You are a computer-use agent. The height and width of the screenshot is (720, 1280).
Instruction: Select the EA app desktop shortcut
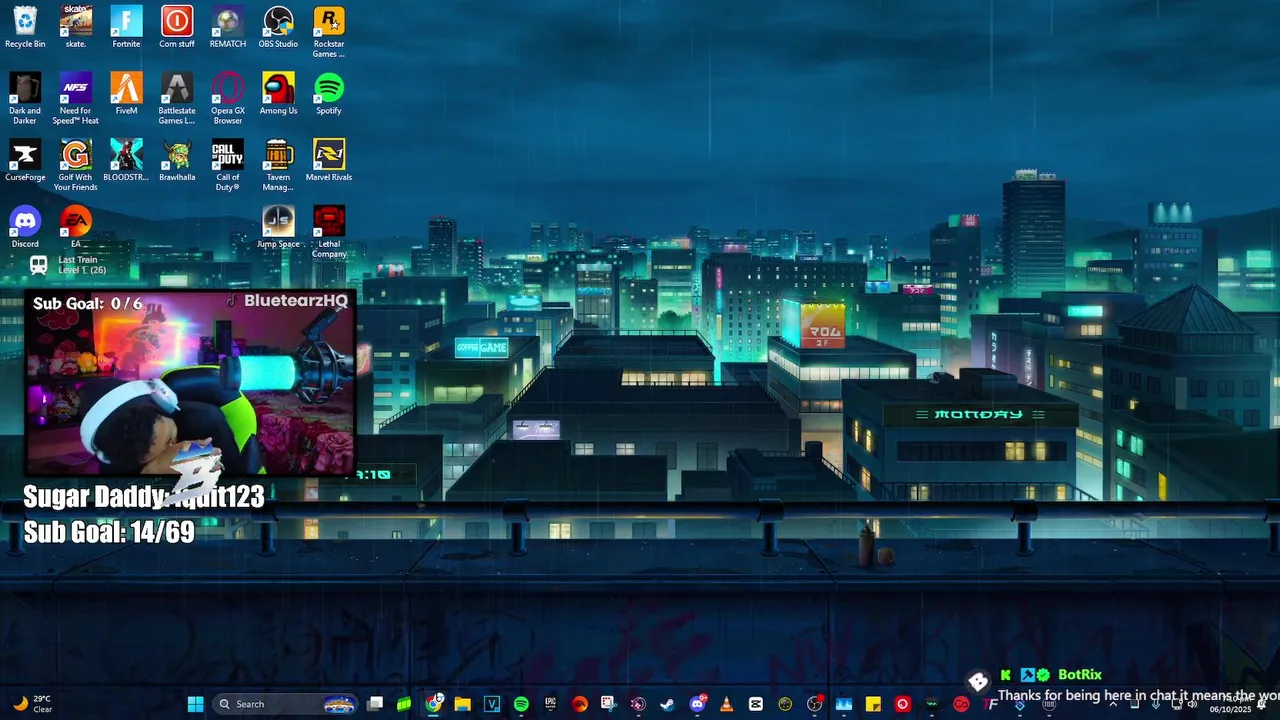(x=76, y=227)
